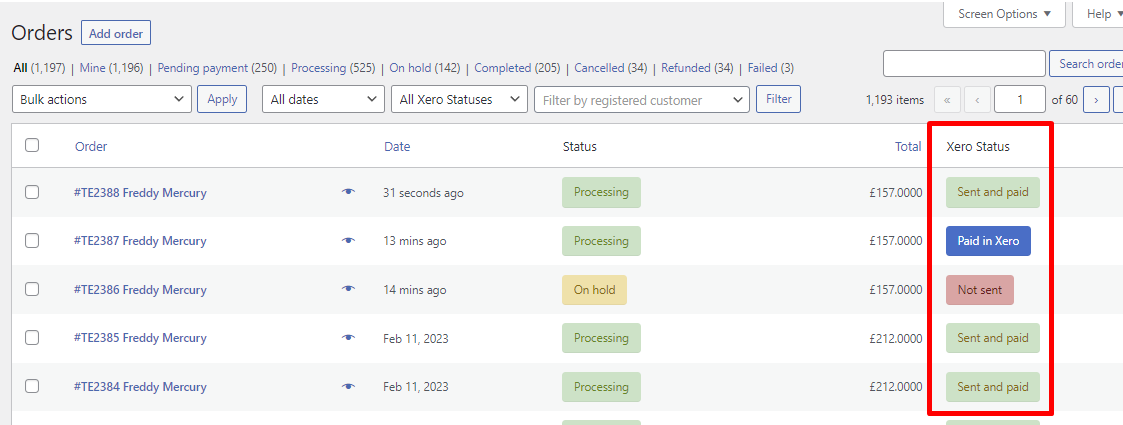The image size is (1123, 425).
Task: Go to next page of orders
Action: (1096, 100)
